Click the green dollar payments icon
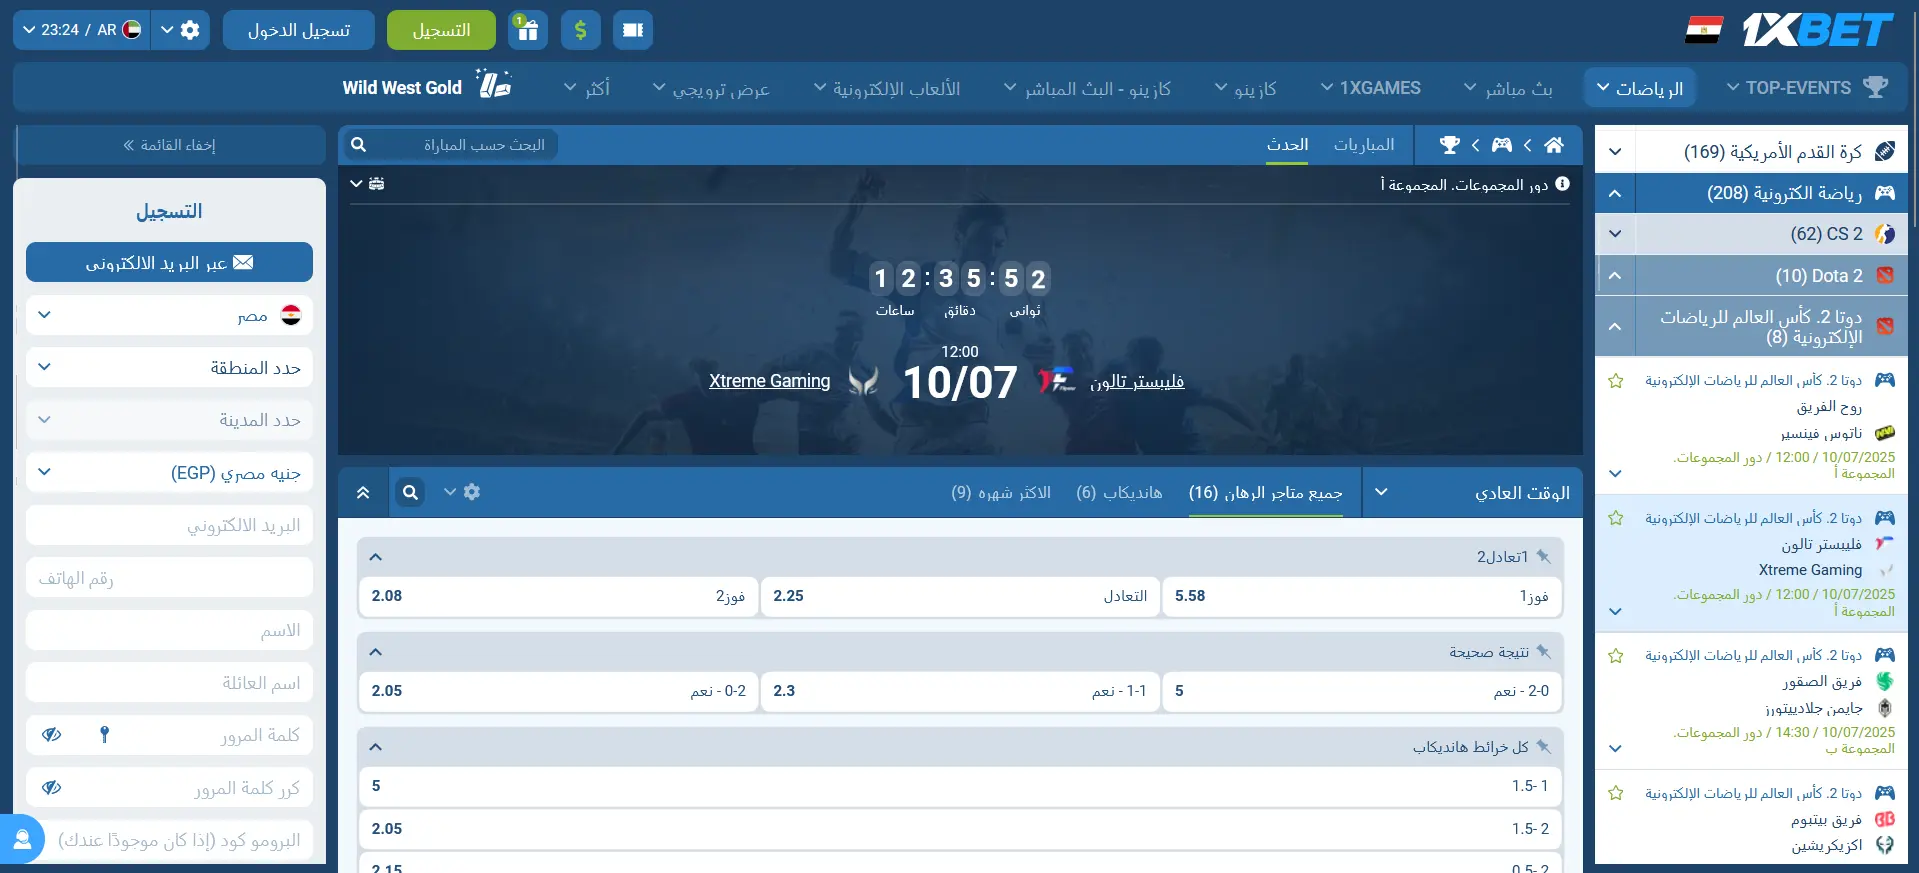The height and width of the screenshot is (873, 1919). 580,30
